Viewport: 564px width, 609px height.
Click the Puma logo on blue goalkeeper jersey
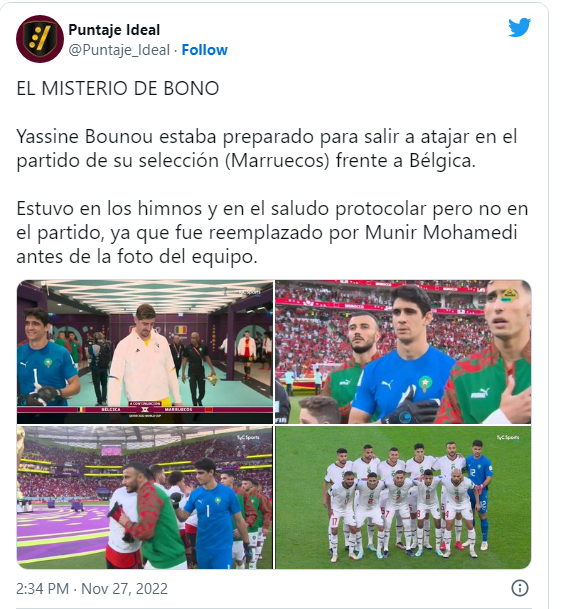[x=388, y=385]
